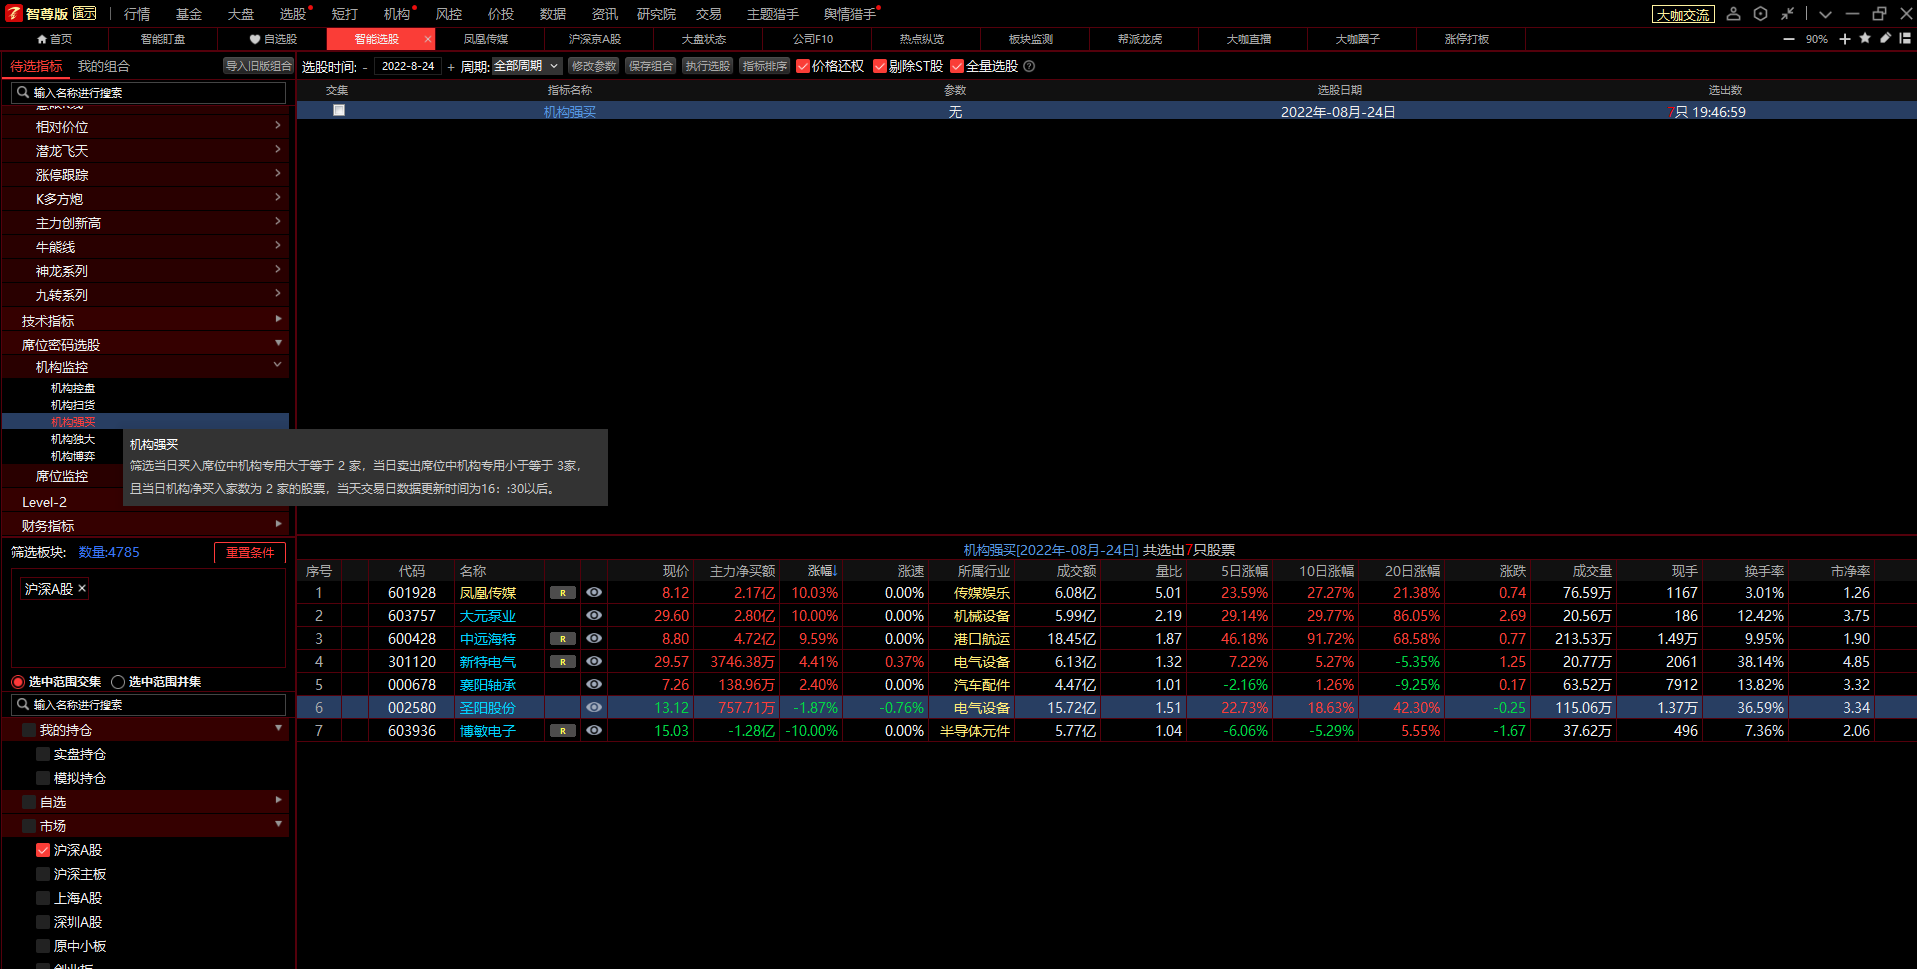Click the R badge for 新特电气
This screenshot has width=1917, height=969.
[x=563, y=662]
